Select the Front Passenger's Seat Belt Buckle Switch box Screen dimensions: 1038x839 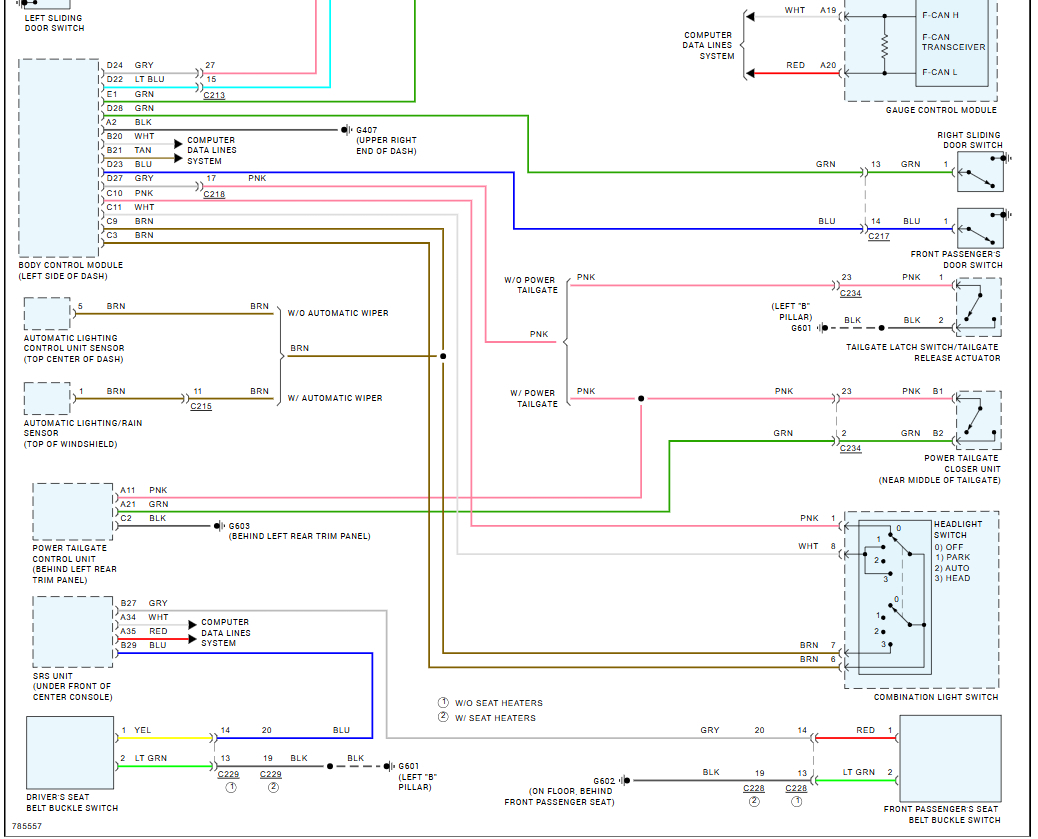pos(951,758)
